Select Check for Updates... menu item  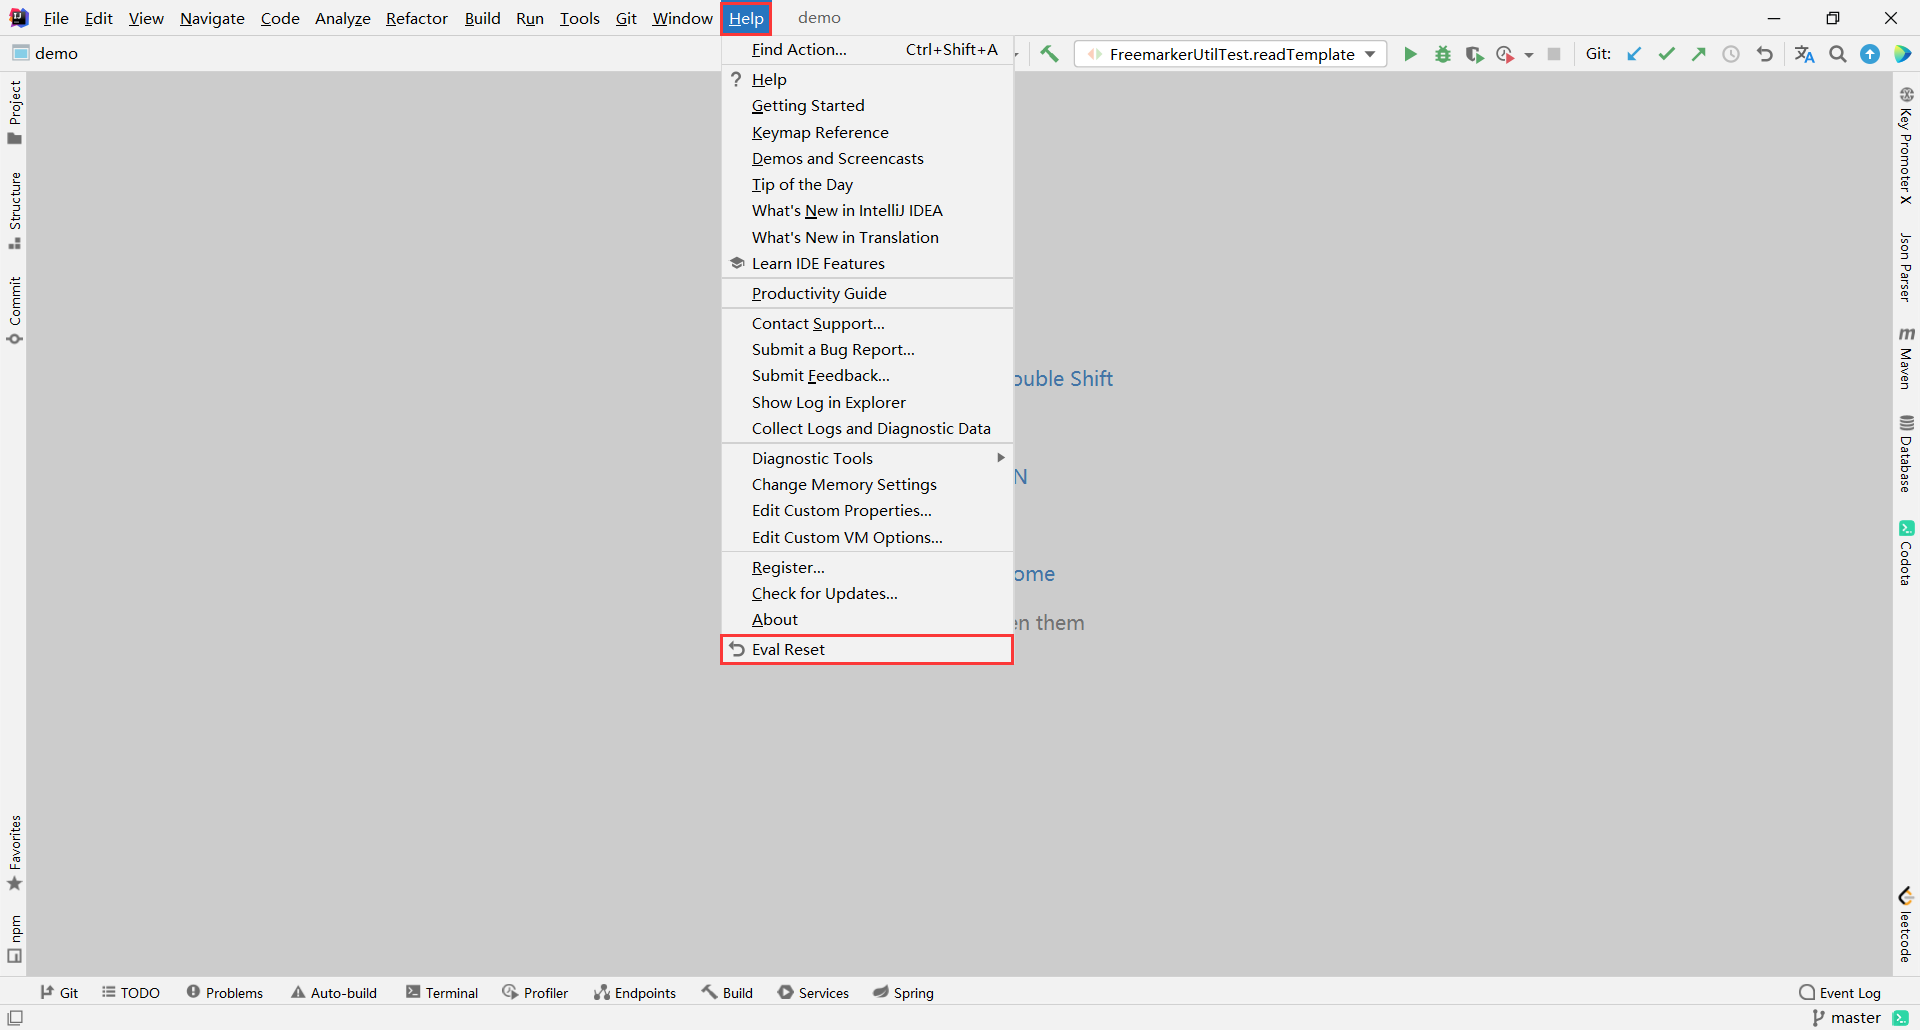pos(867,593)
